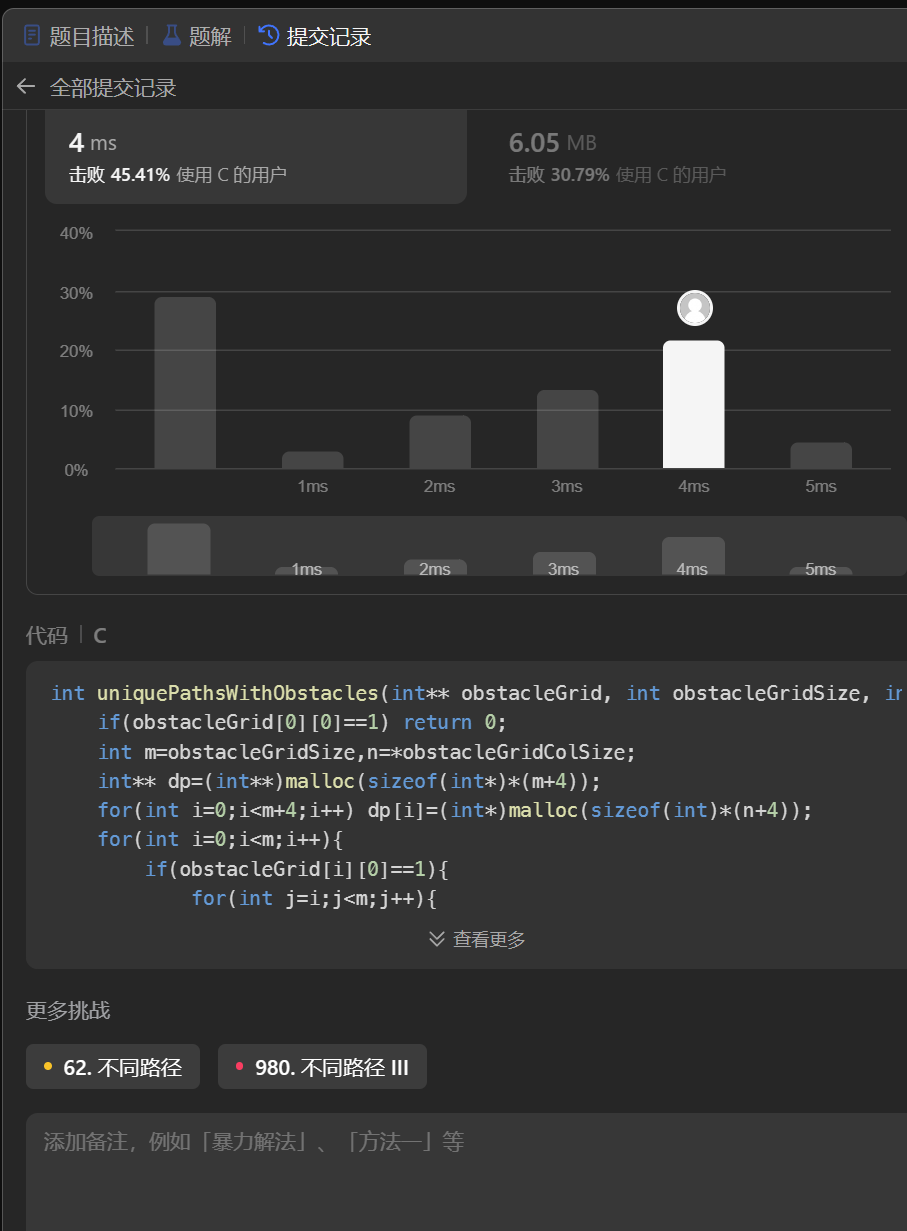Click the double chevron beside 查看更多

[437, 939]
